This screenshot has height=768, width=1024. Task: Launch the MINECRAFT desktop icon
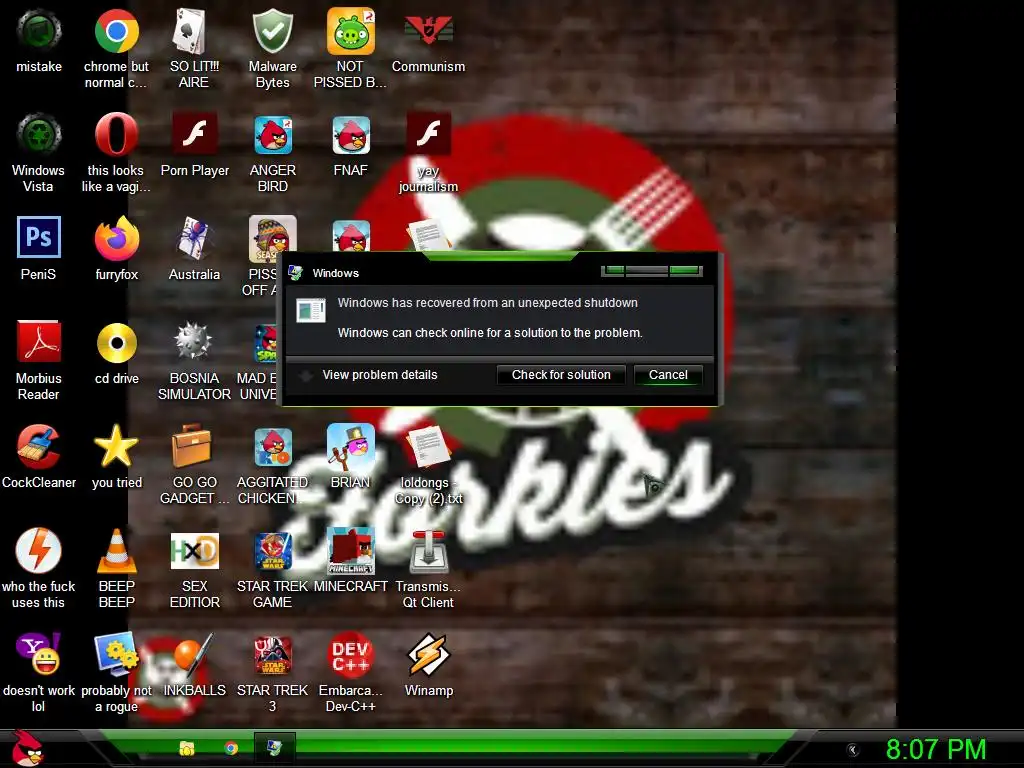(x=351, y=551)
